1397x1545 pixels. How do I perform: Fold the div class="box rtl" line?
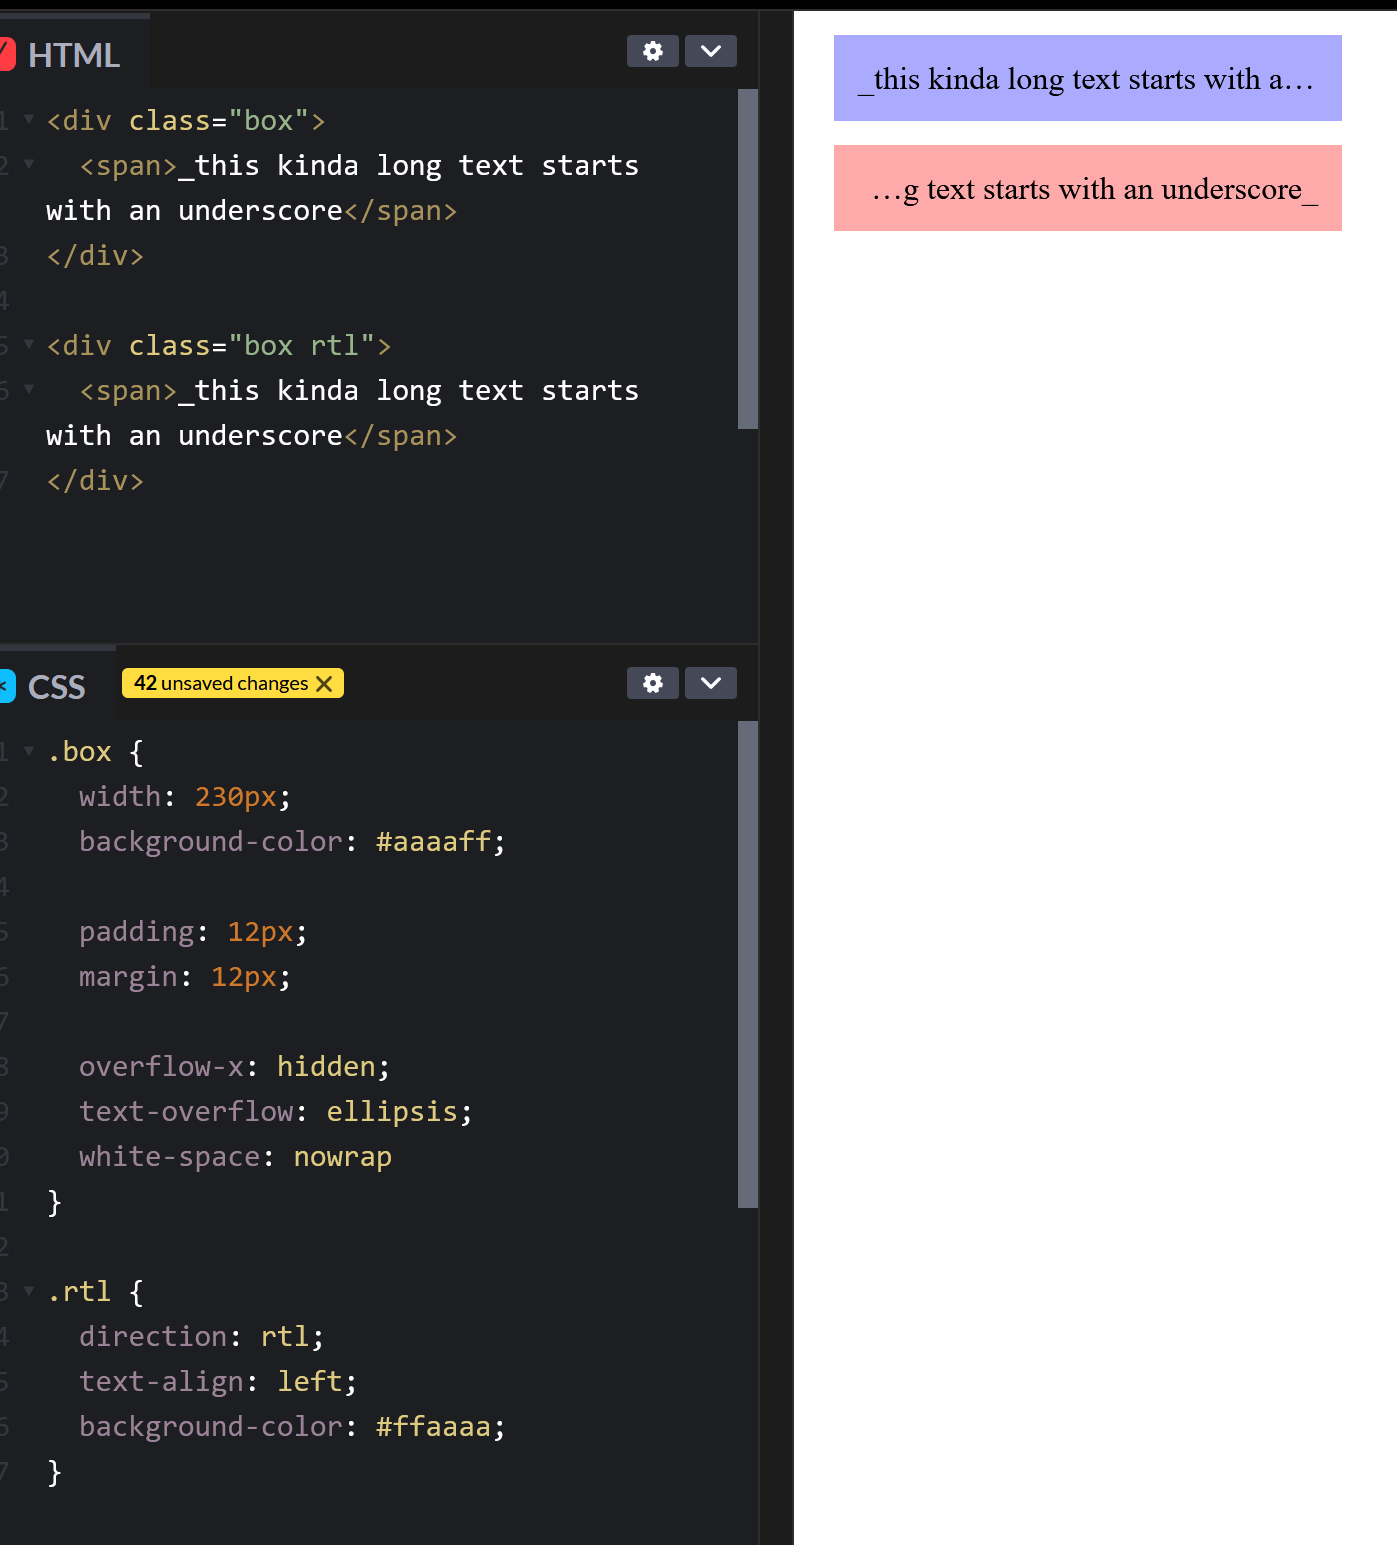click(29, 344)
